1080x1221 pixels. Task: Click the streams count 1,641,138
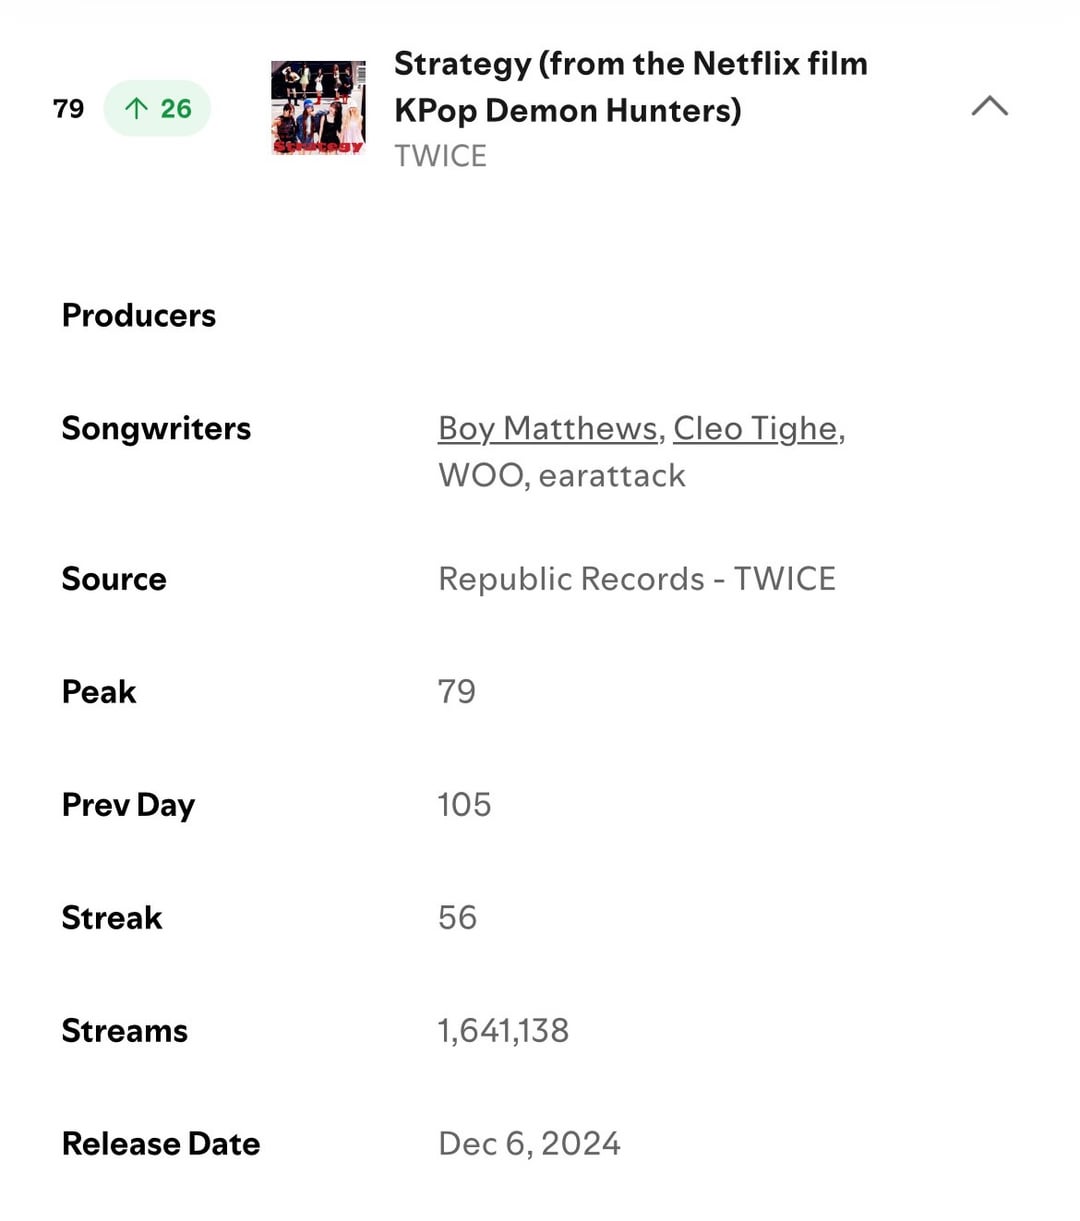503,1030
